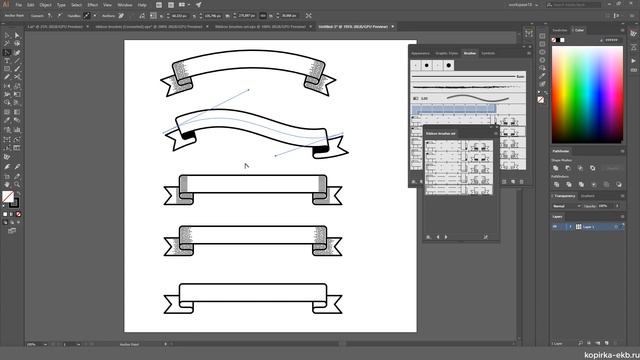Switch to the Graphic Styles tab
640x360 pixels.
(x=447, y=53)
